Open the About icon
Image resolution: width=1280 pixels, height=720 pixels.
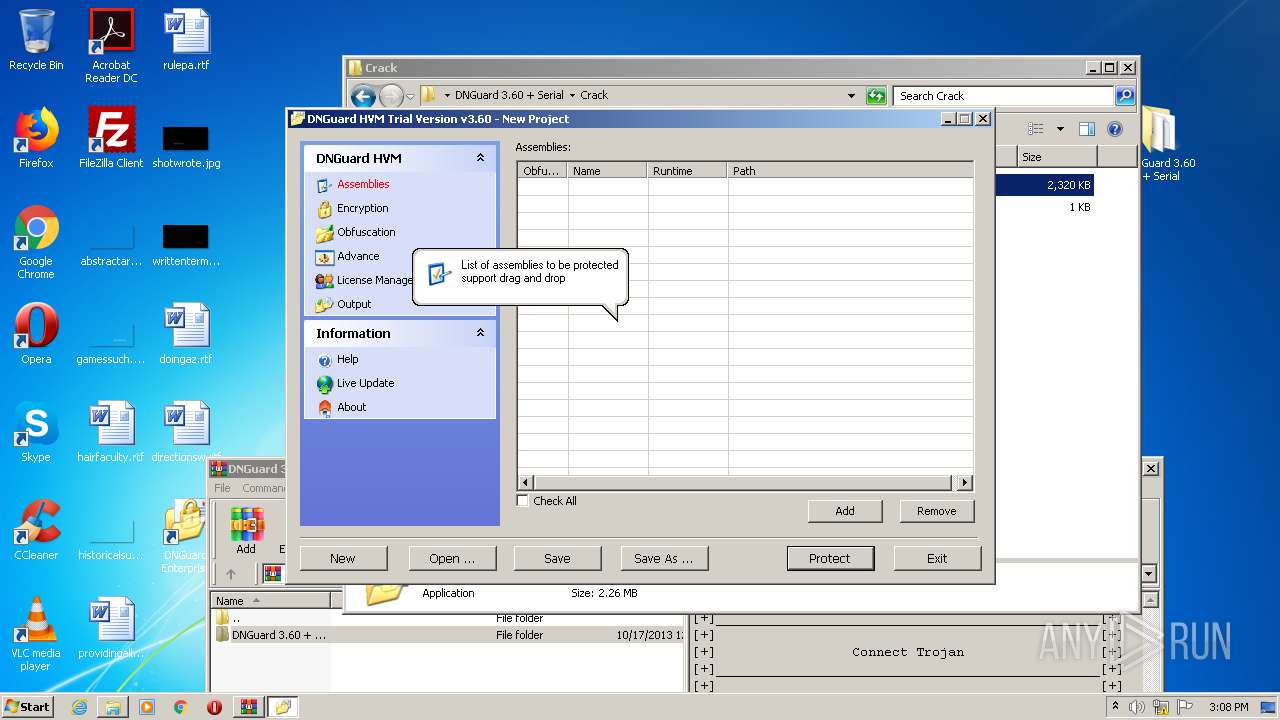click(324, 408)
